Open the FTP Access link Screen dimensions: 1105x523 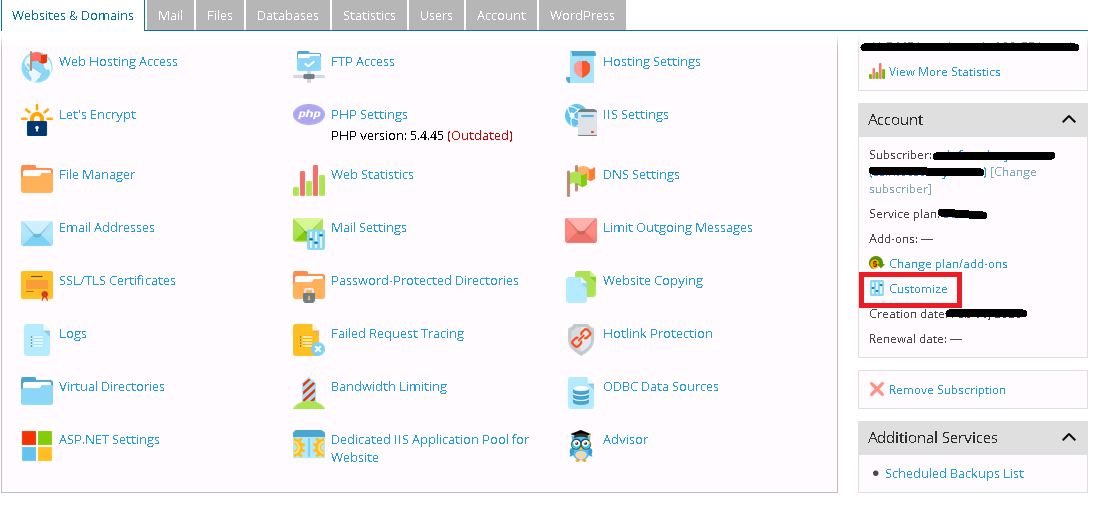(363, 61)
